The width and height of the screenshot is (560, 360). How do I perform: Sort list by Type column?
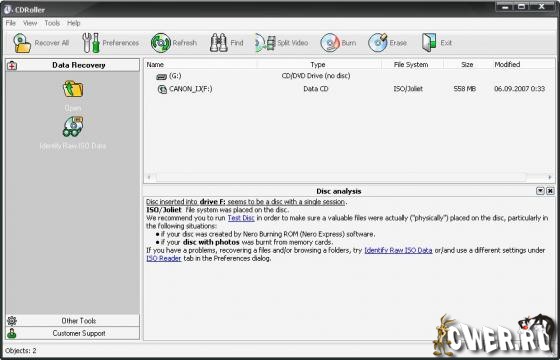[x=319, y=65]
